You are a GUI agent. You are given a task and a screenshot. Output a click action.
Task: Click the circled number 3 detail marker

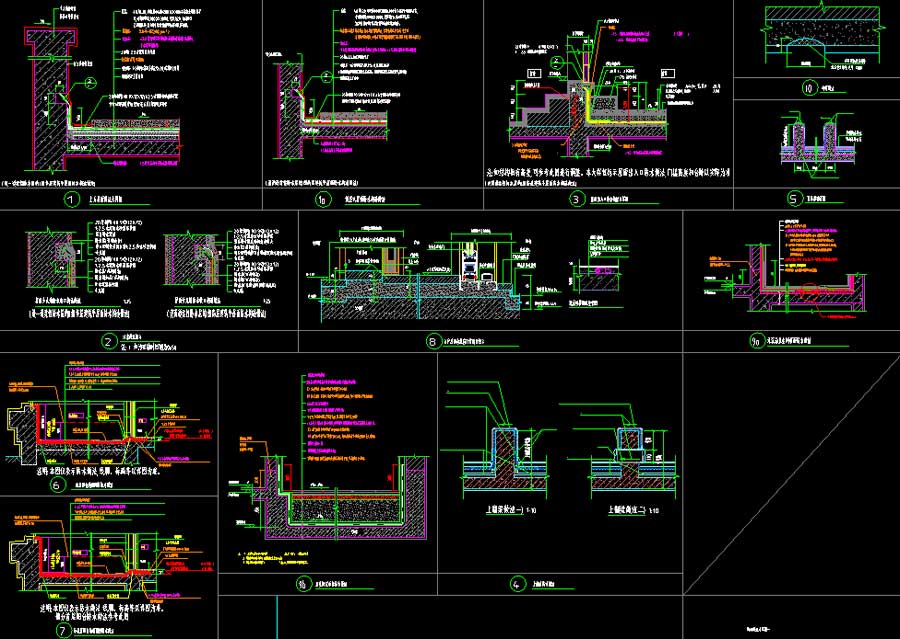point(576,200)
